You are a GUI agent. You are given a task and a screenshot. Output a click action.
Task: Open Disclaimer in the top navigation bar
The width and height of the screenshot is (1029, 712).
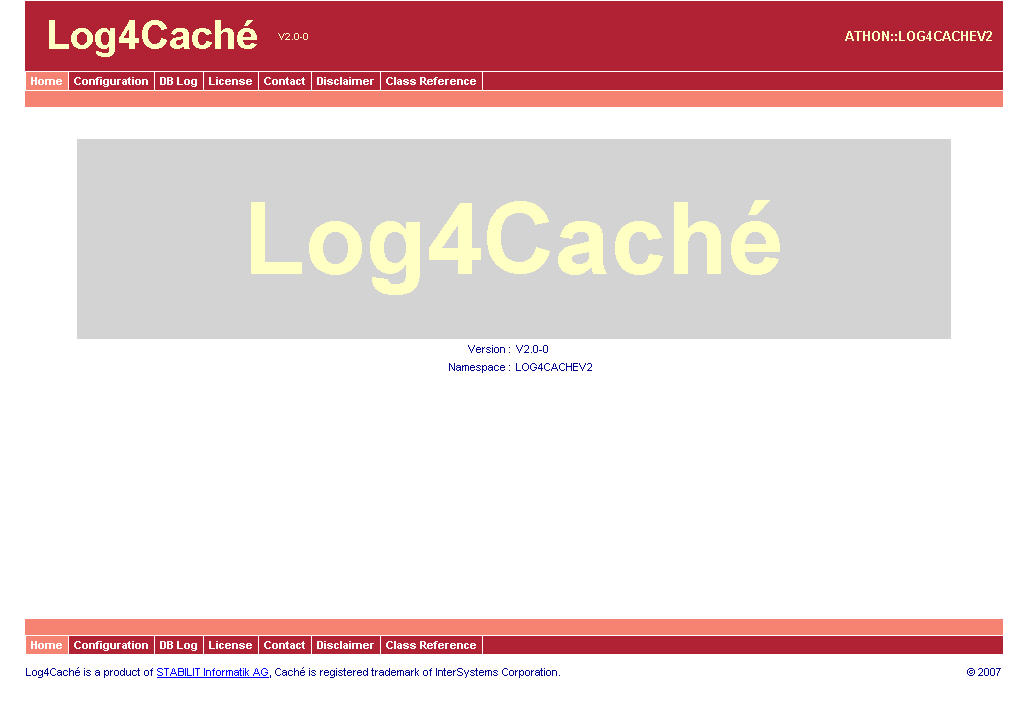345,81
